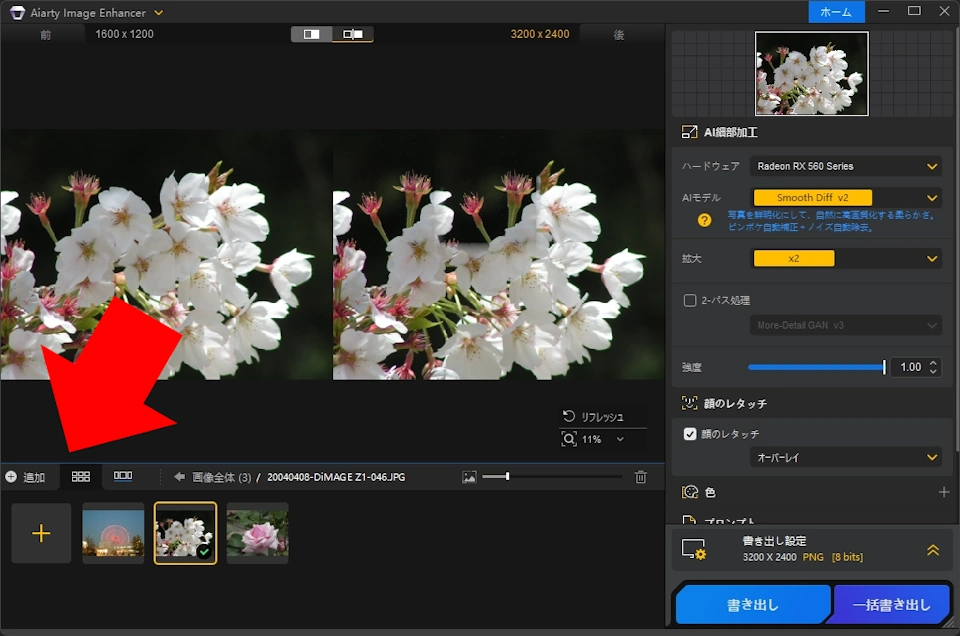Click the 強度 strength slider

(x=815, y=367)
